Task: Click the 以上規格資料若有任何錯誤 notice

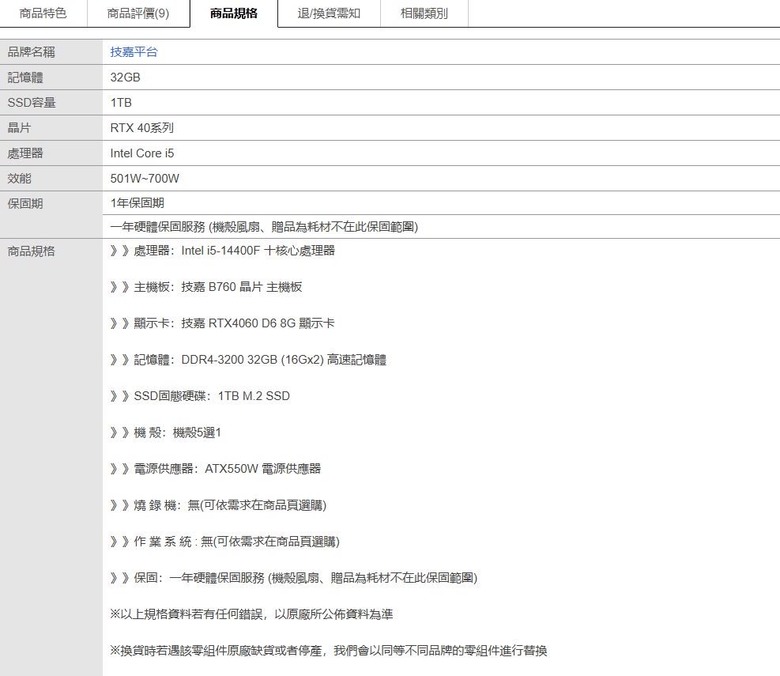Action: tap(252, 614)
